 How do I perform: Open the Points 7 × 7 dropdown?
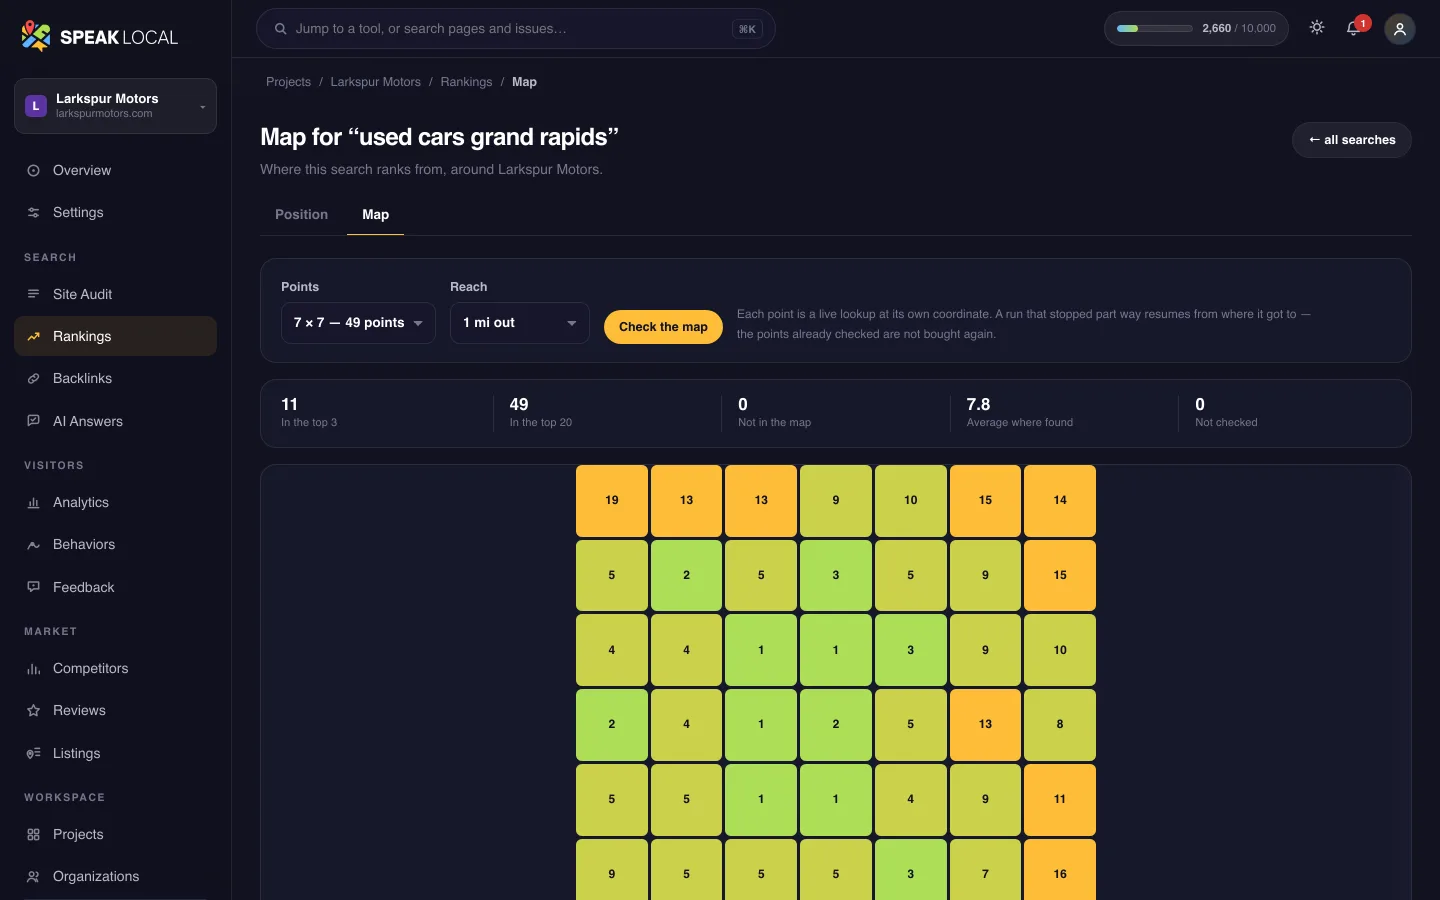point(358,323)
